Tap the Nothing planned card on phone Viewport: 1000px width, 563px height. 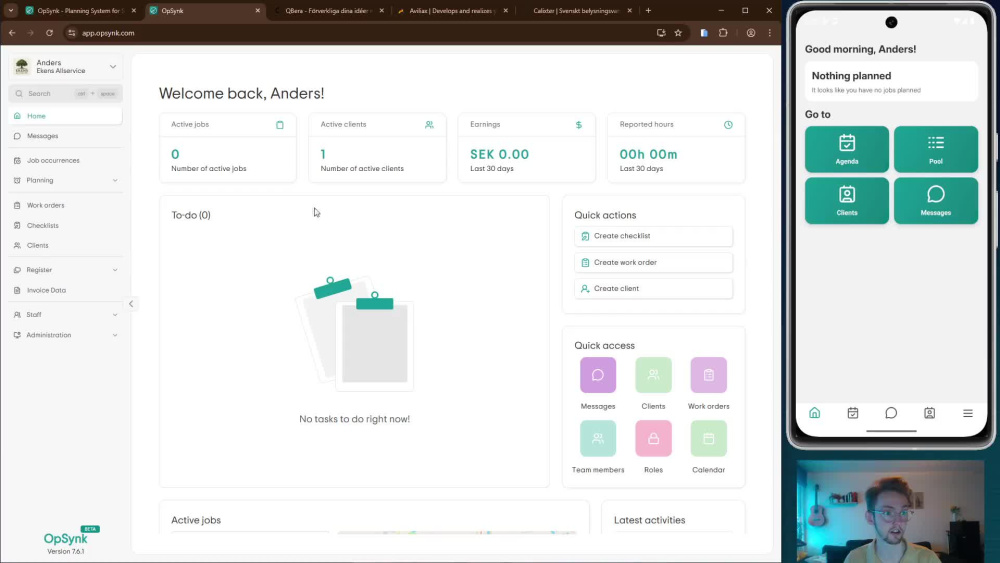tap(891, 82)
